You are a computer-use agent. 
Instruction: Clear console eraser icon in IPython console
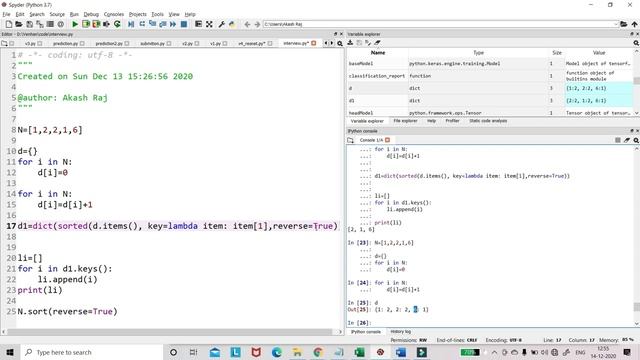627,140
